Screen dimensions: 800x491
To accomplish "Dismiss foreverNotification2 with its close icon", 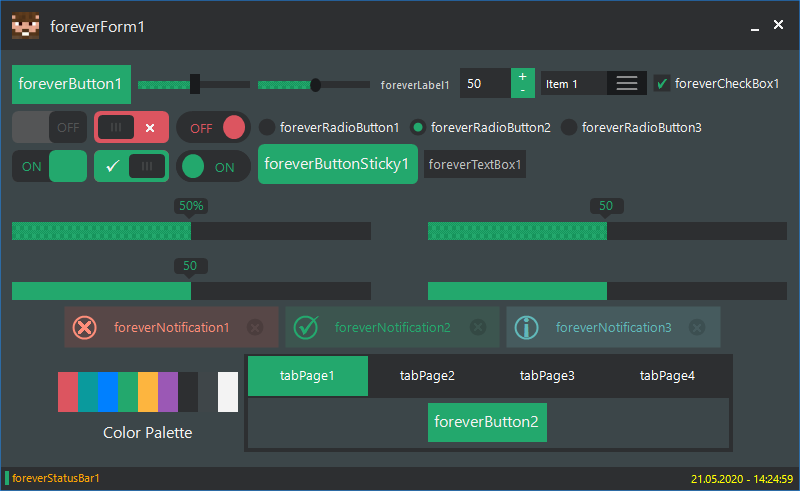I will click(x=478, y=327).
